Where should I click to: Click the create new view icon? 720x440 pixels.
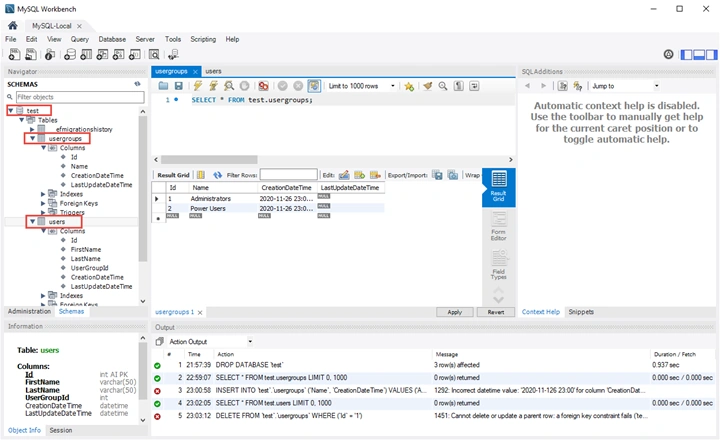(x=102, y=55)
